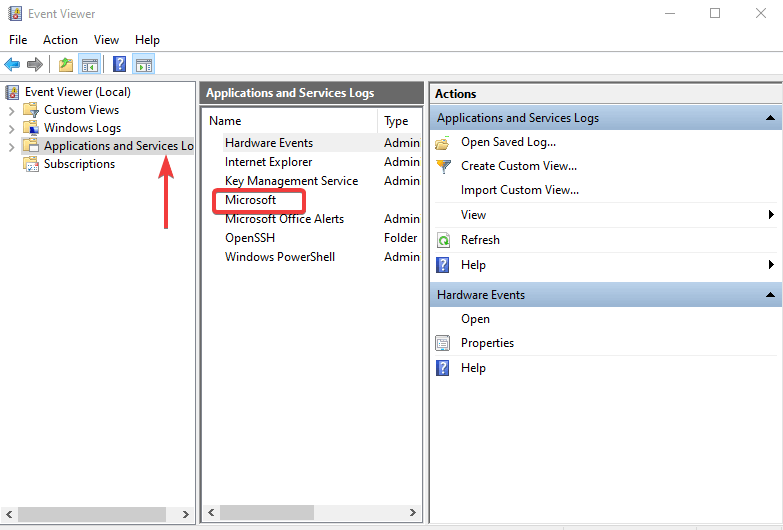The width and height of the screenshot is (783, 530).
Task: Click Import Custom View... action
Action: click(x=520, y=190)
